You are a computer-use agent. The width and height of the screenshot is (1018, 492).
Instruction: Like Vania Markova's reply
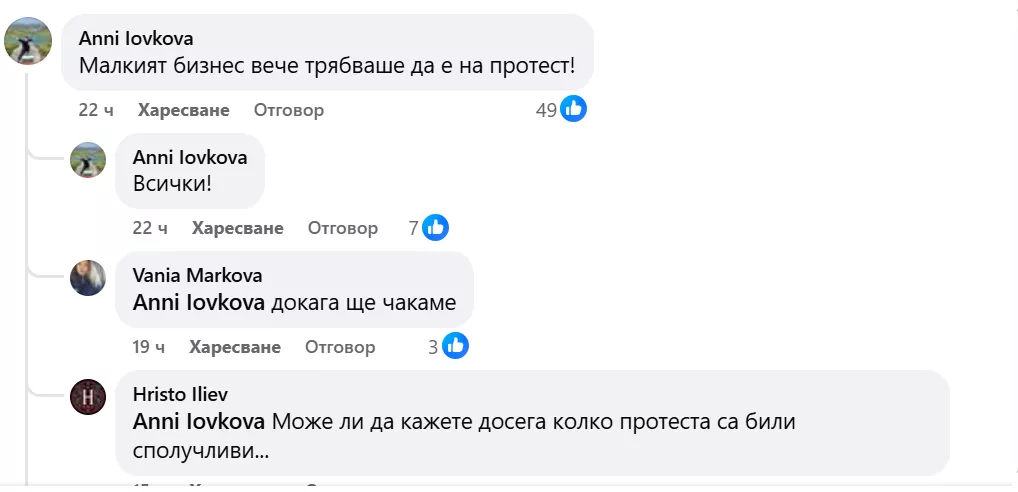point(235,347)
